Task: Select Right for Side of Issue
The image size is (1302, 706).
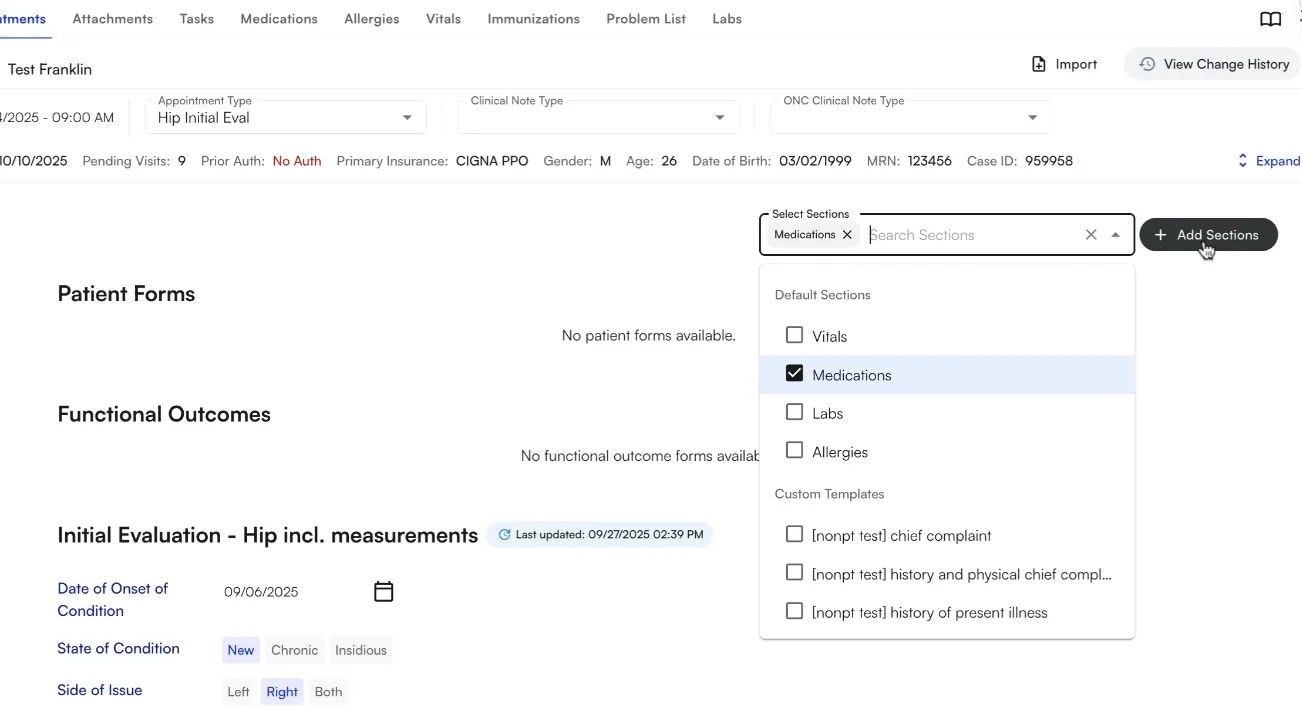Action: pos(281,691)
